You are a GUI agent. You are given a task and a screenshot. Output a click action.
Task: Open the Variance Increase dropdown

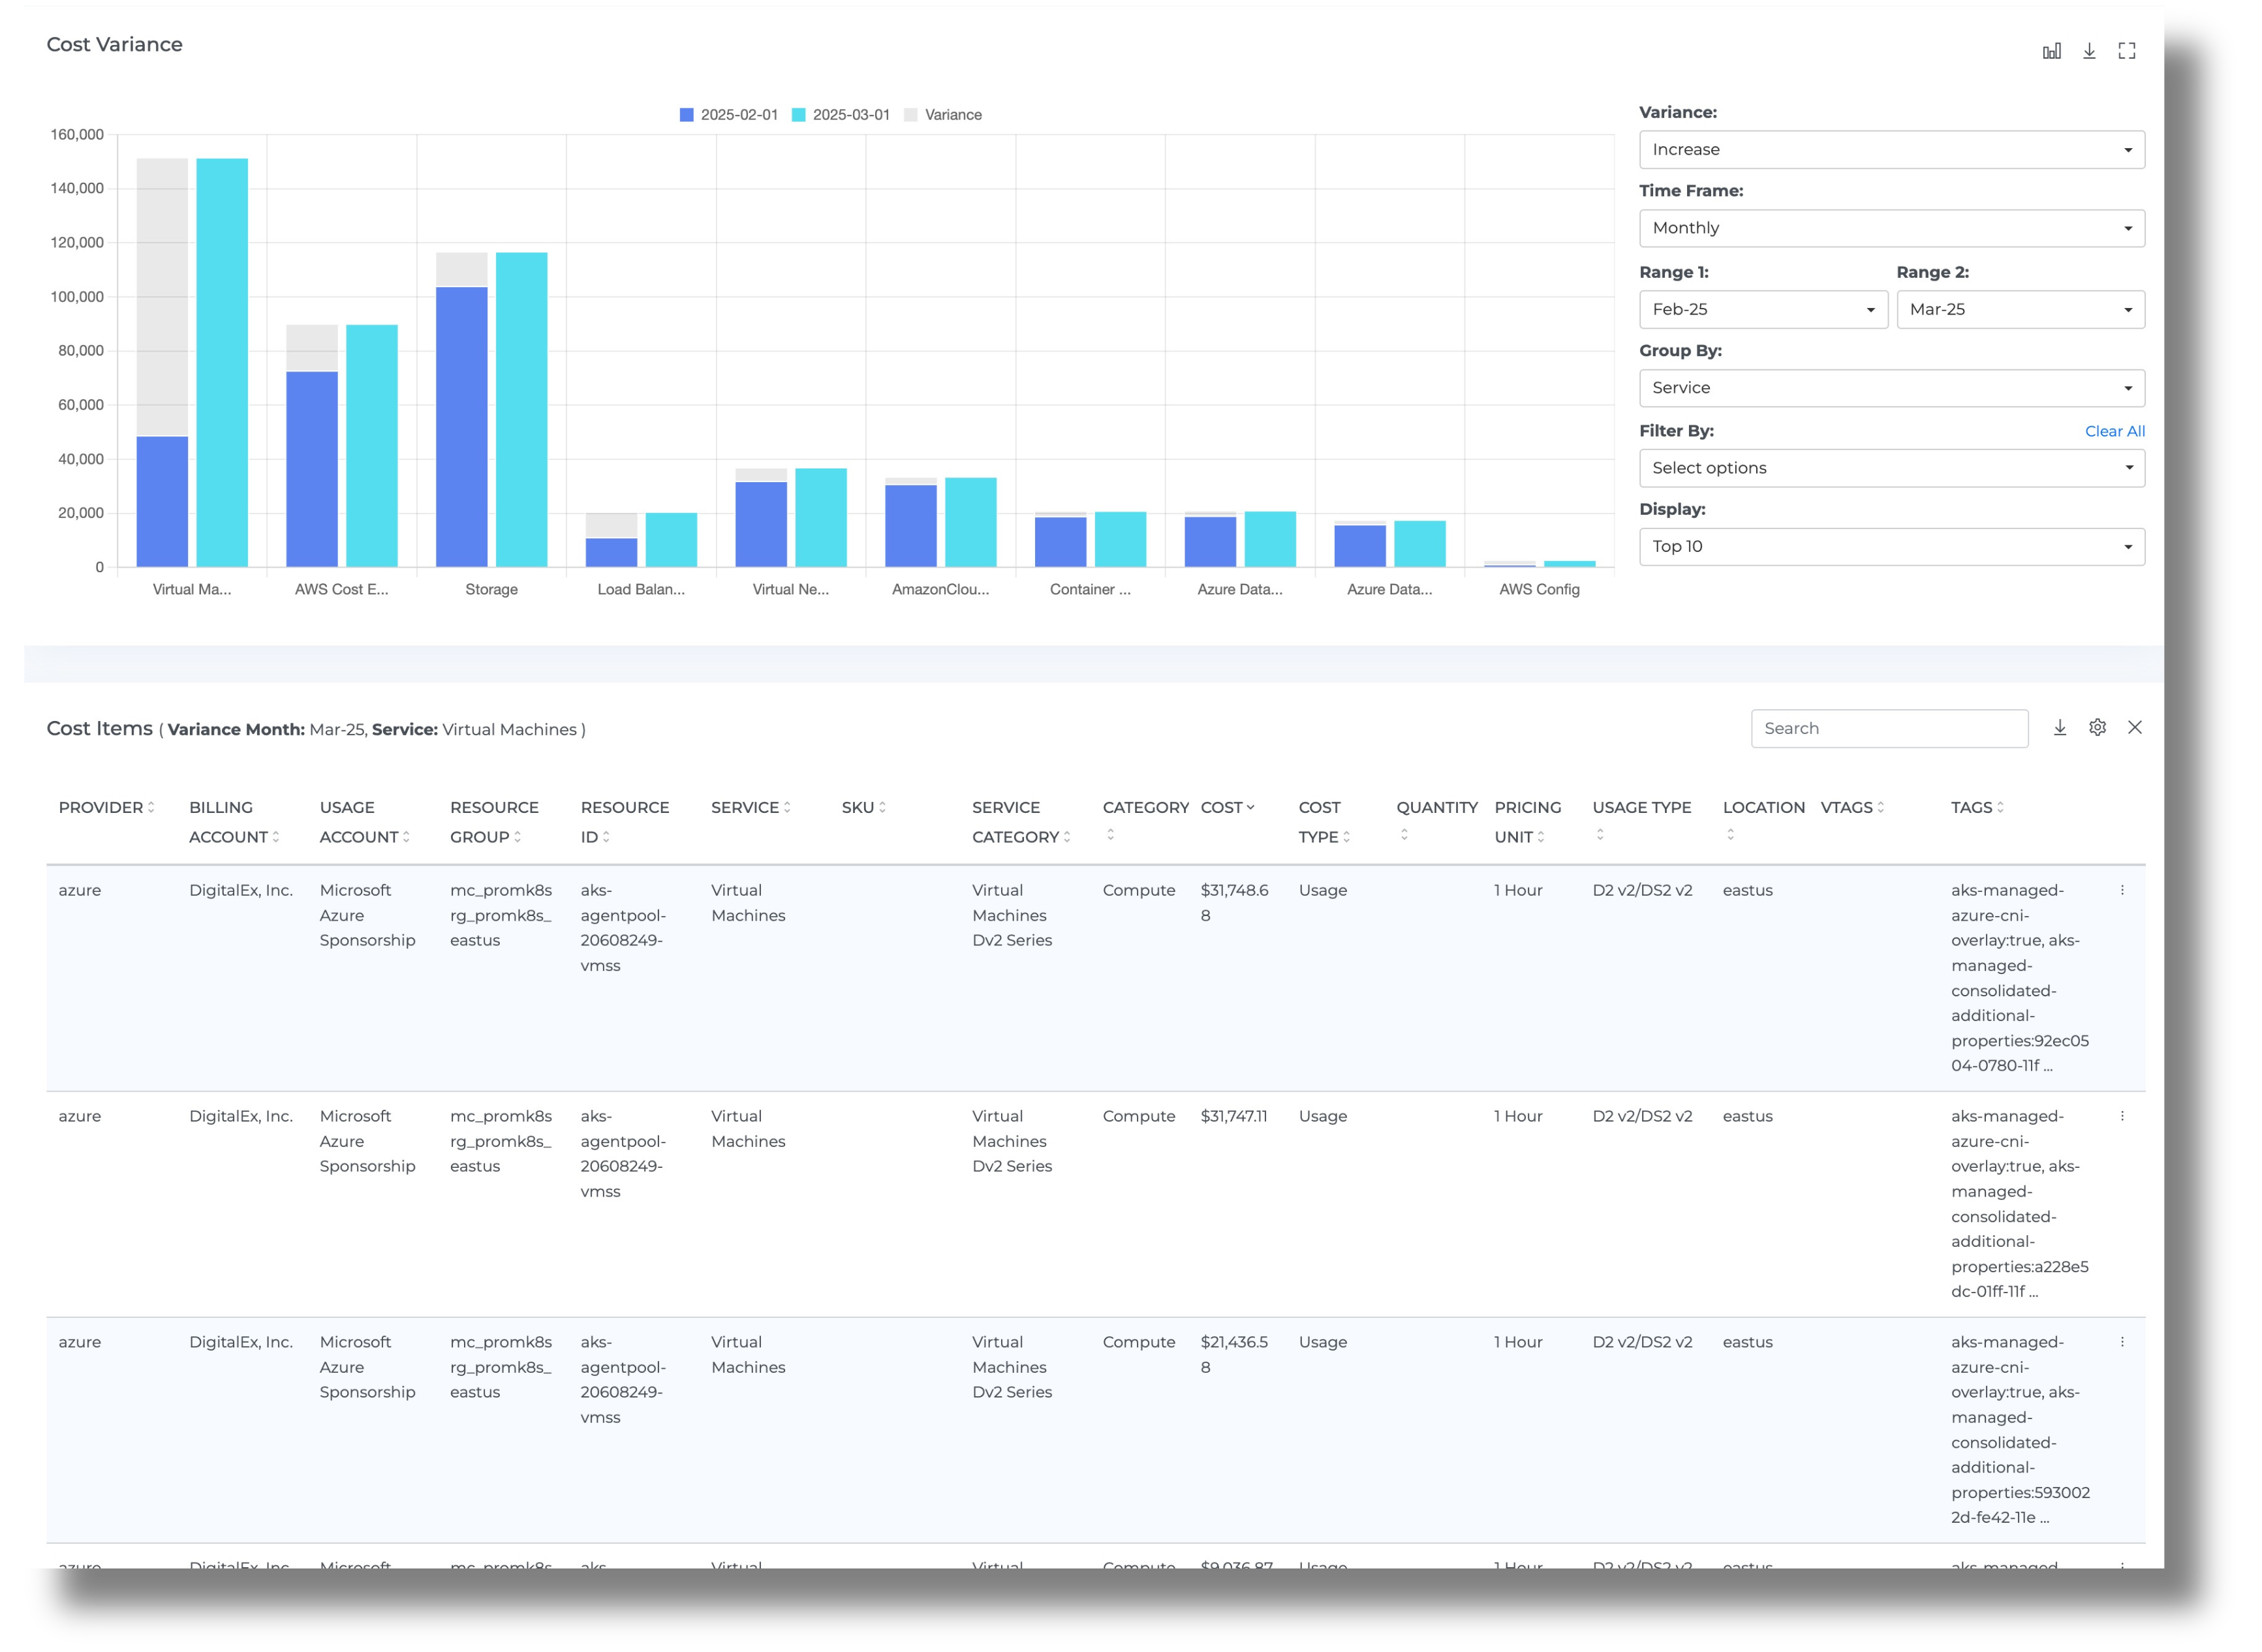point(1891,150)
